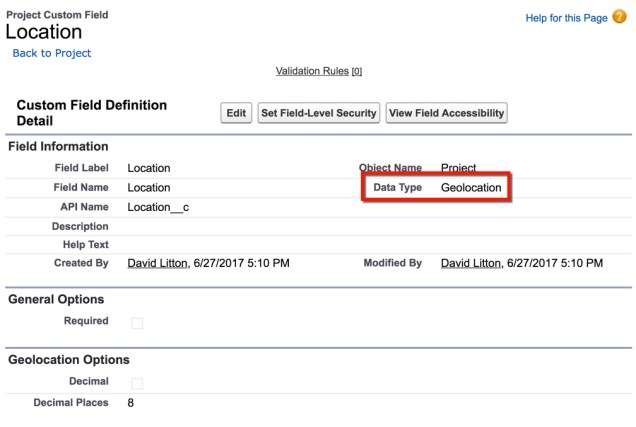Click the large Location page title
This screenshot has width=636, height=427.
point(43,32)
